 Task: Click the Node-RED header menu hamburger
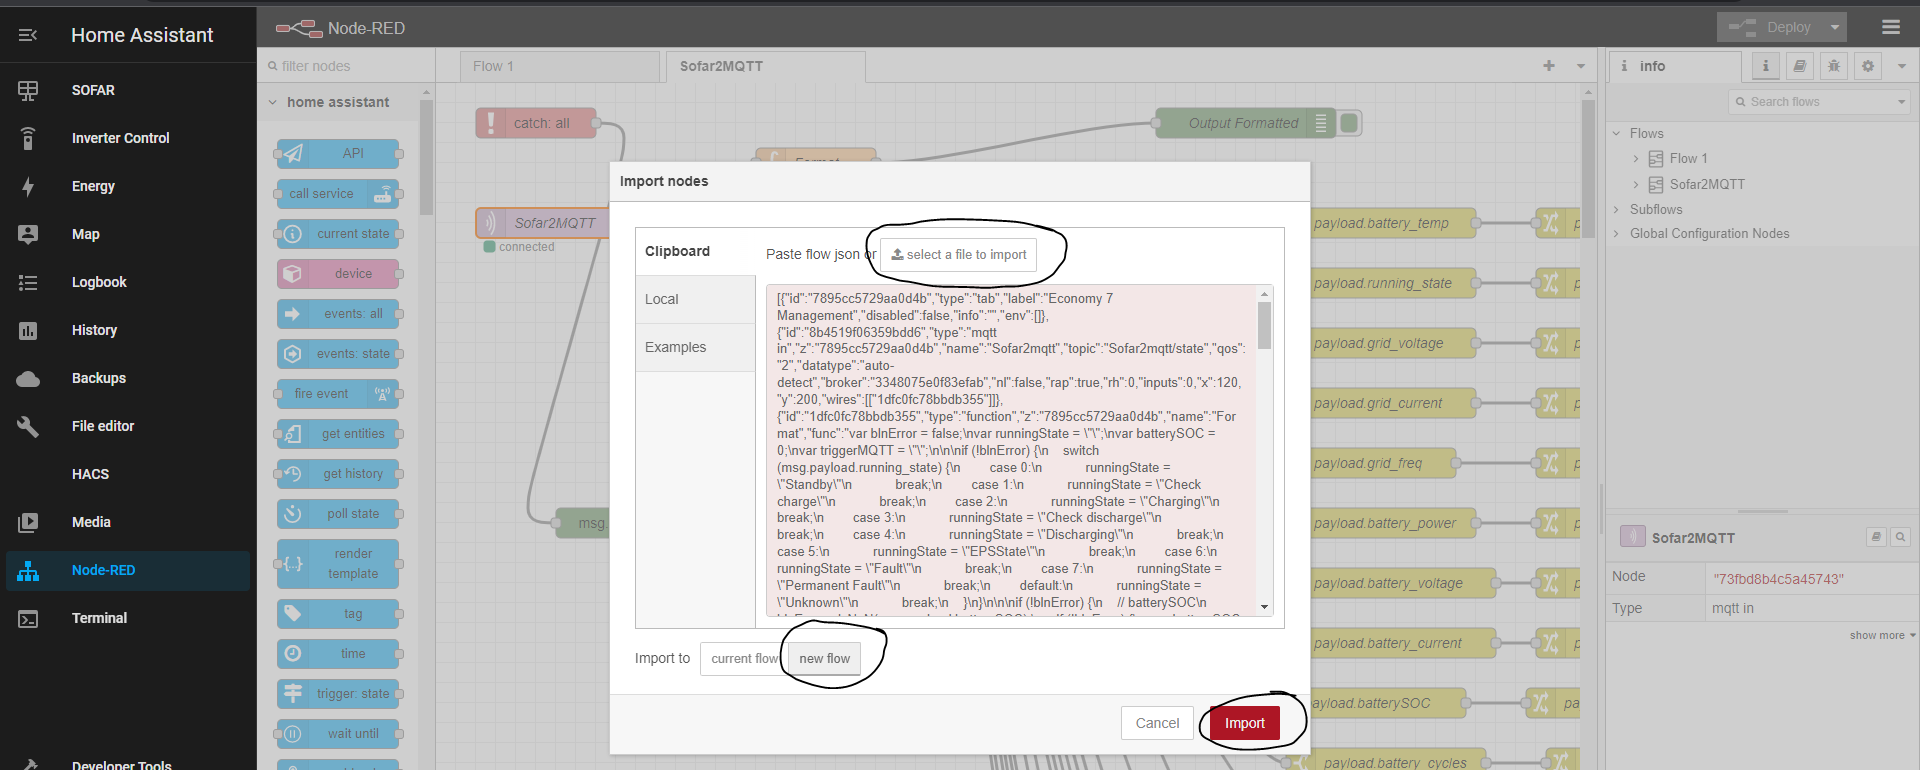(x=1890, y=27)
